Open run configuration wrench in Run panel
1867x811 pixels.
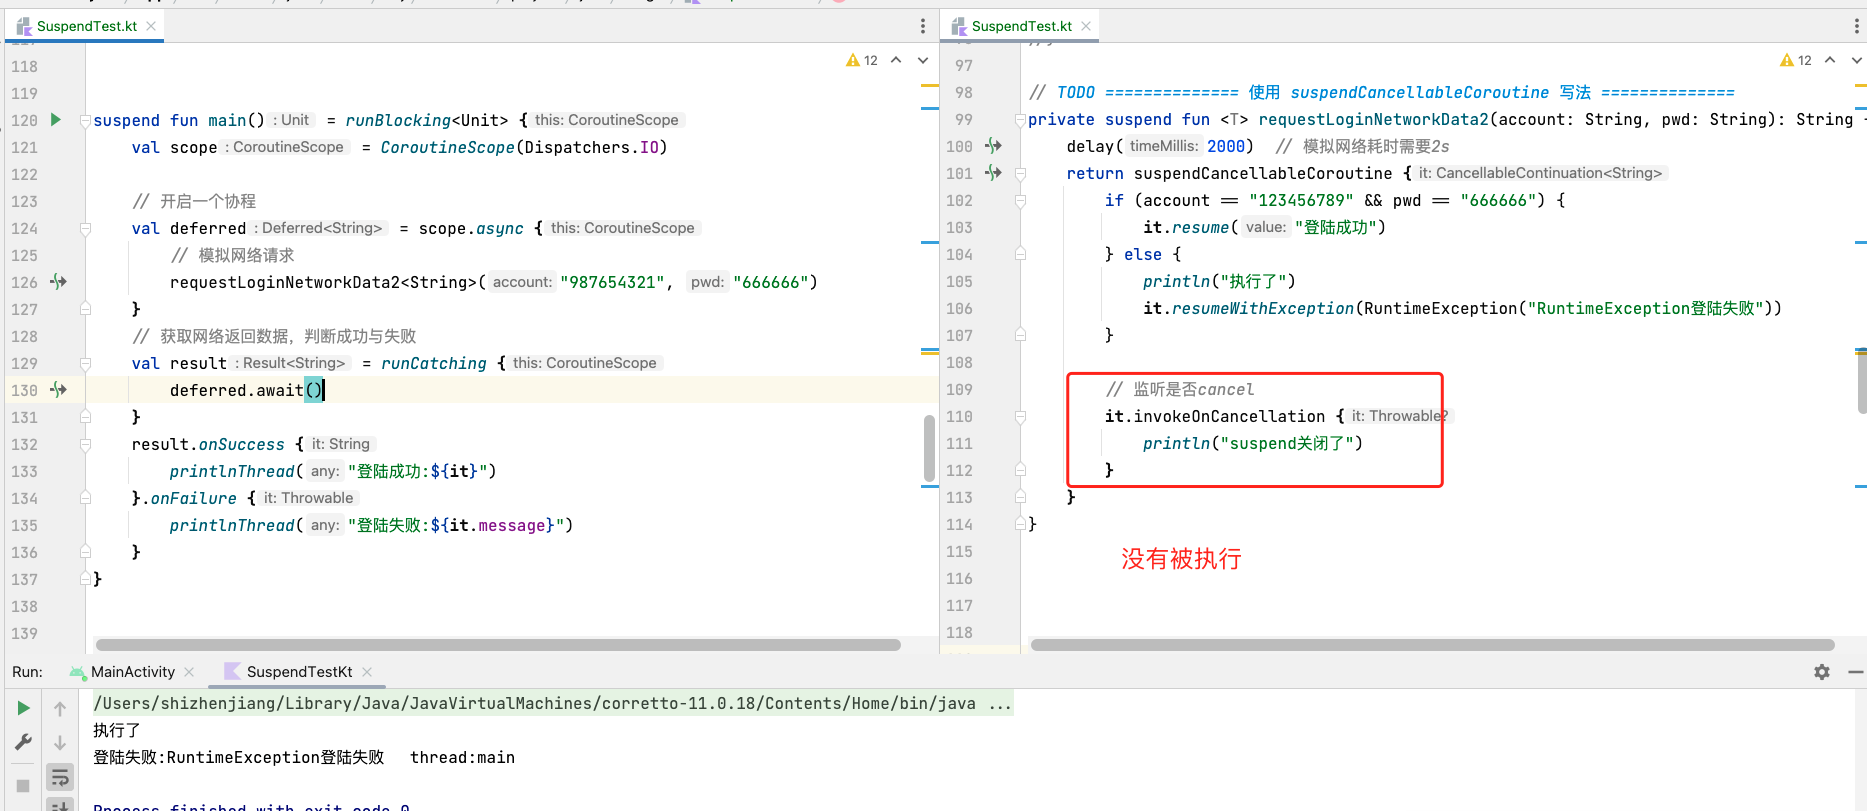23,742
